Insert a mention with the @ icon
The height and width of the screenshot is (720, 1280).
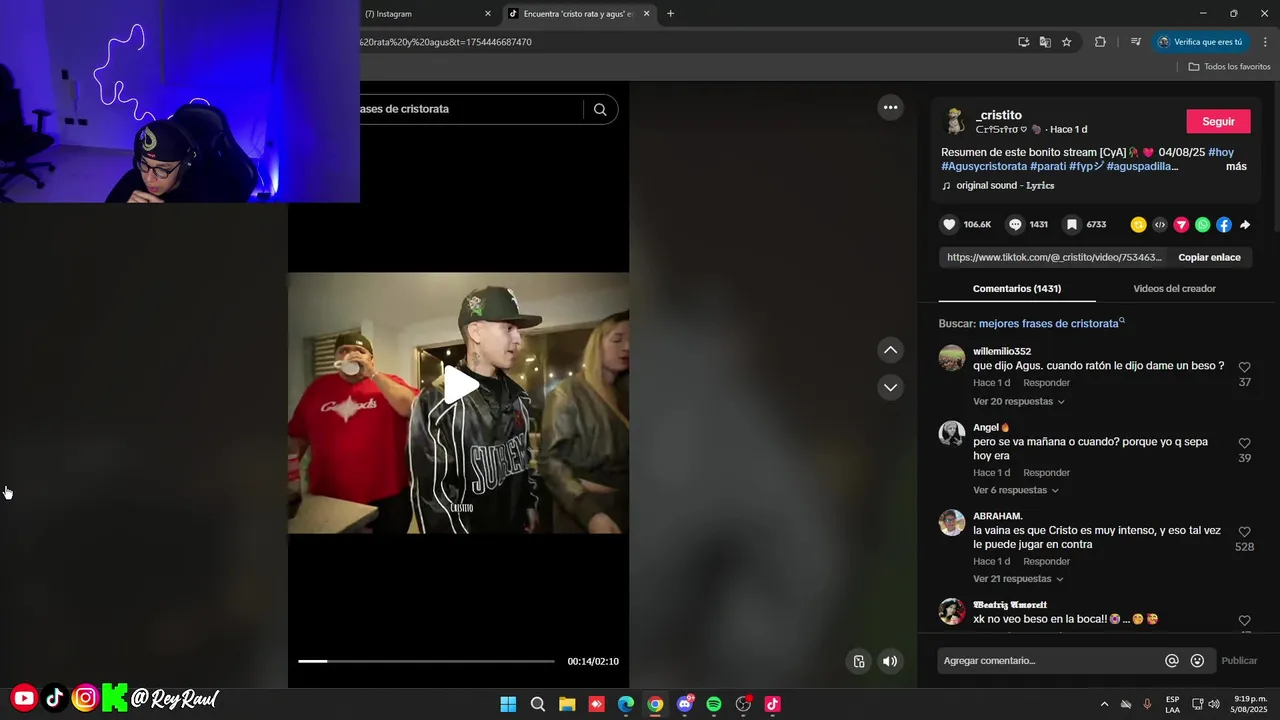coord(1172,661)
